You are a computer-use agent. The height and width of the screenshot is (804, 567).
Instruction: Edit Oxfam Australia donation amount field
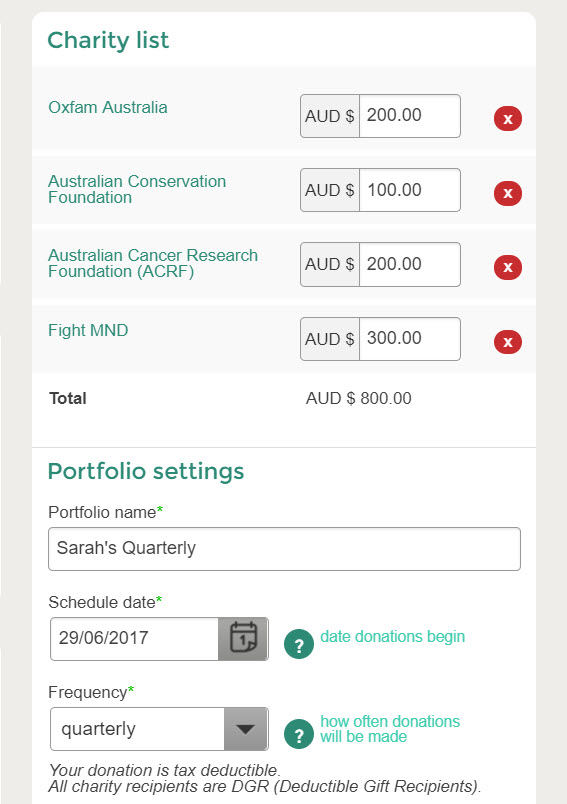[x=410, y=116]
